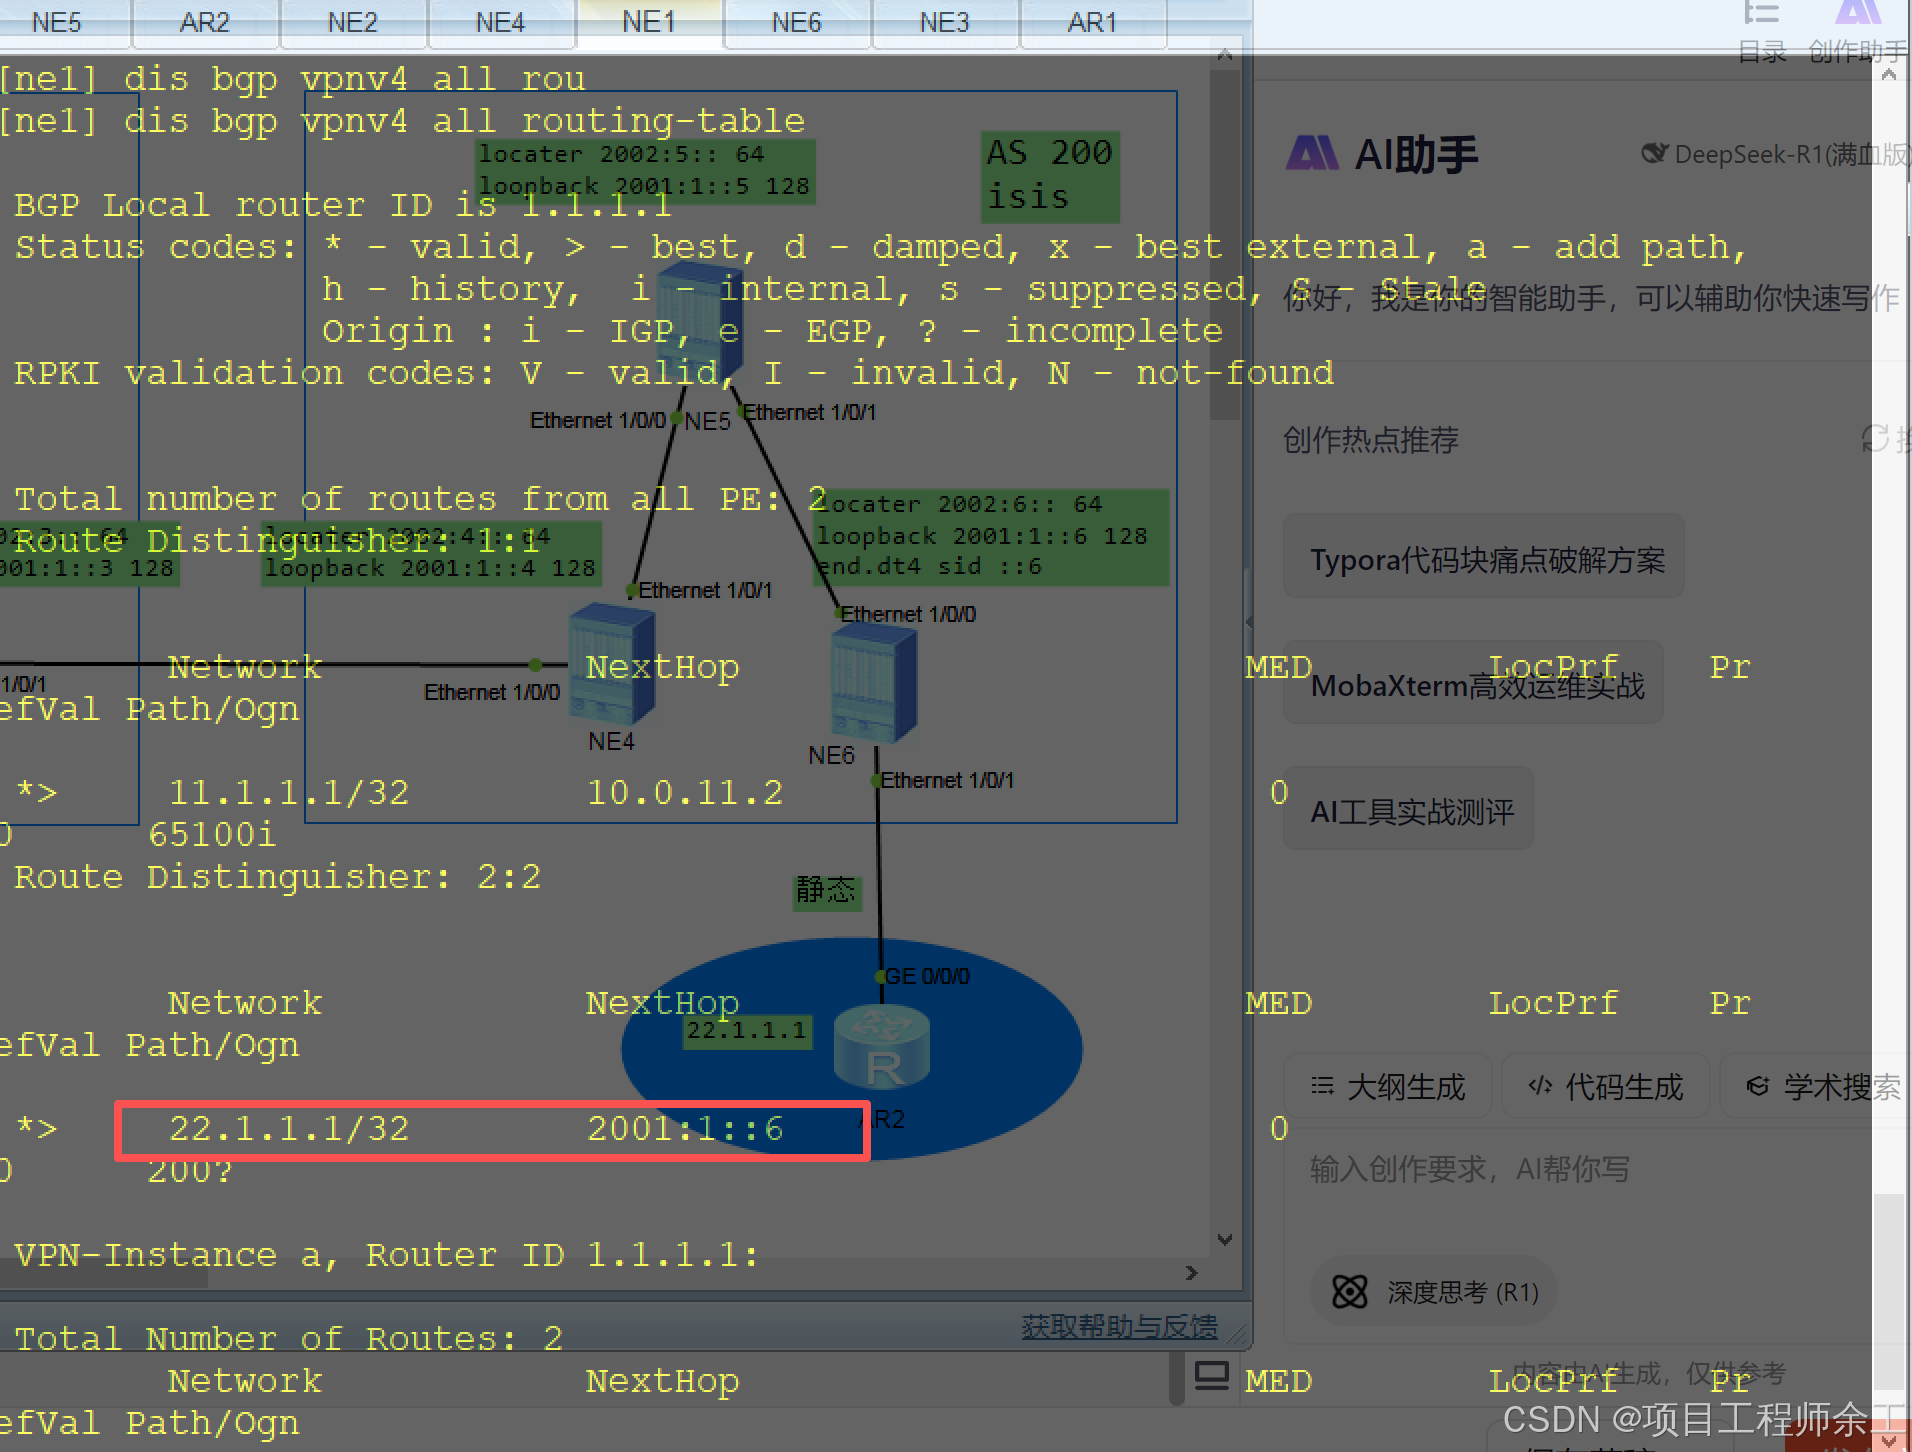Screen dimensions: 1912x1452
Task: Click the AR2 router icon in blue oval
Action: [x=883, y=1048]
